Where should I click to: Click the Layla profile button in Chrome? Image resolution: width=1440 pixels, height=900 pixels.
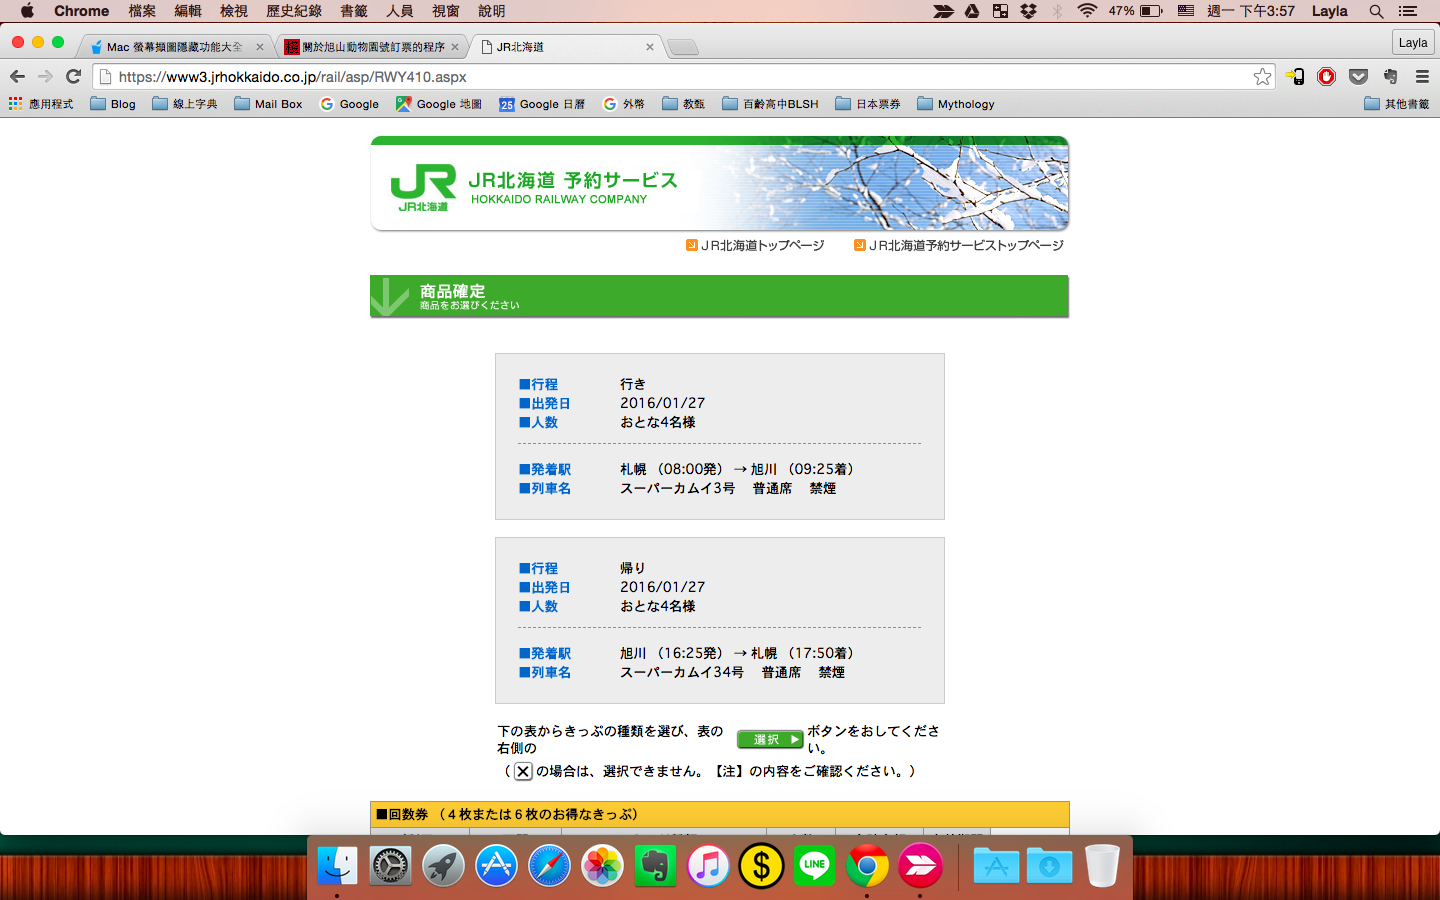pos(1413,42)
